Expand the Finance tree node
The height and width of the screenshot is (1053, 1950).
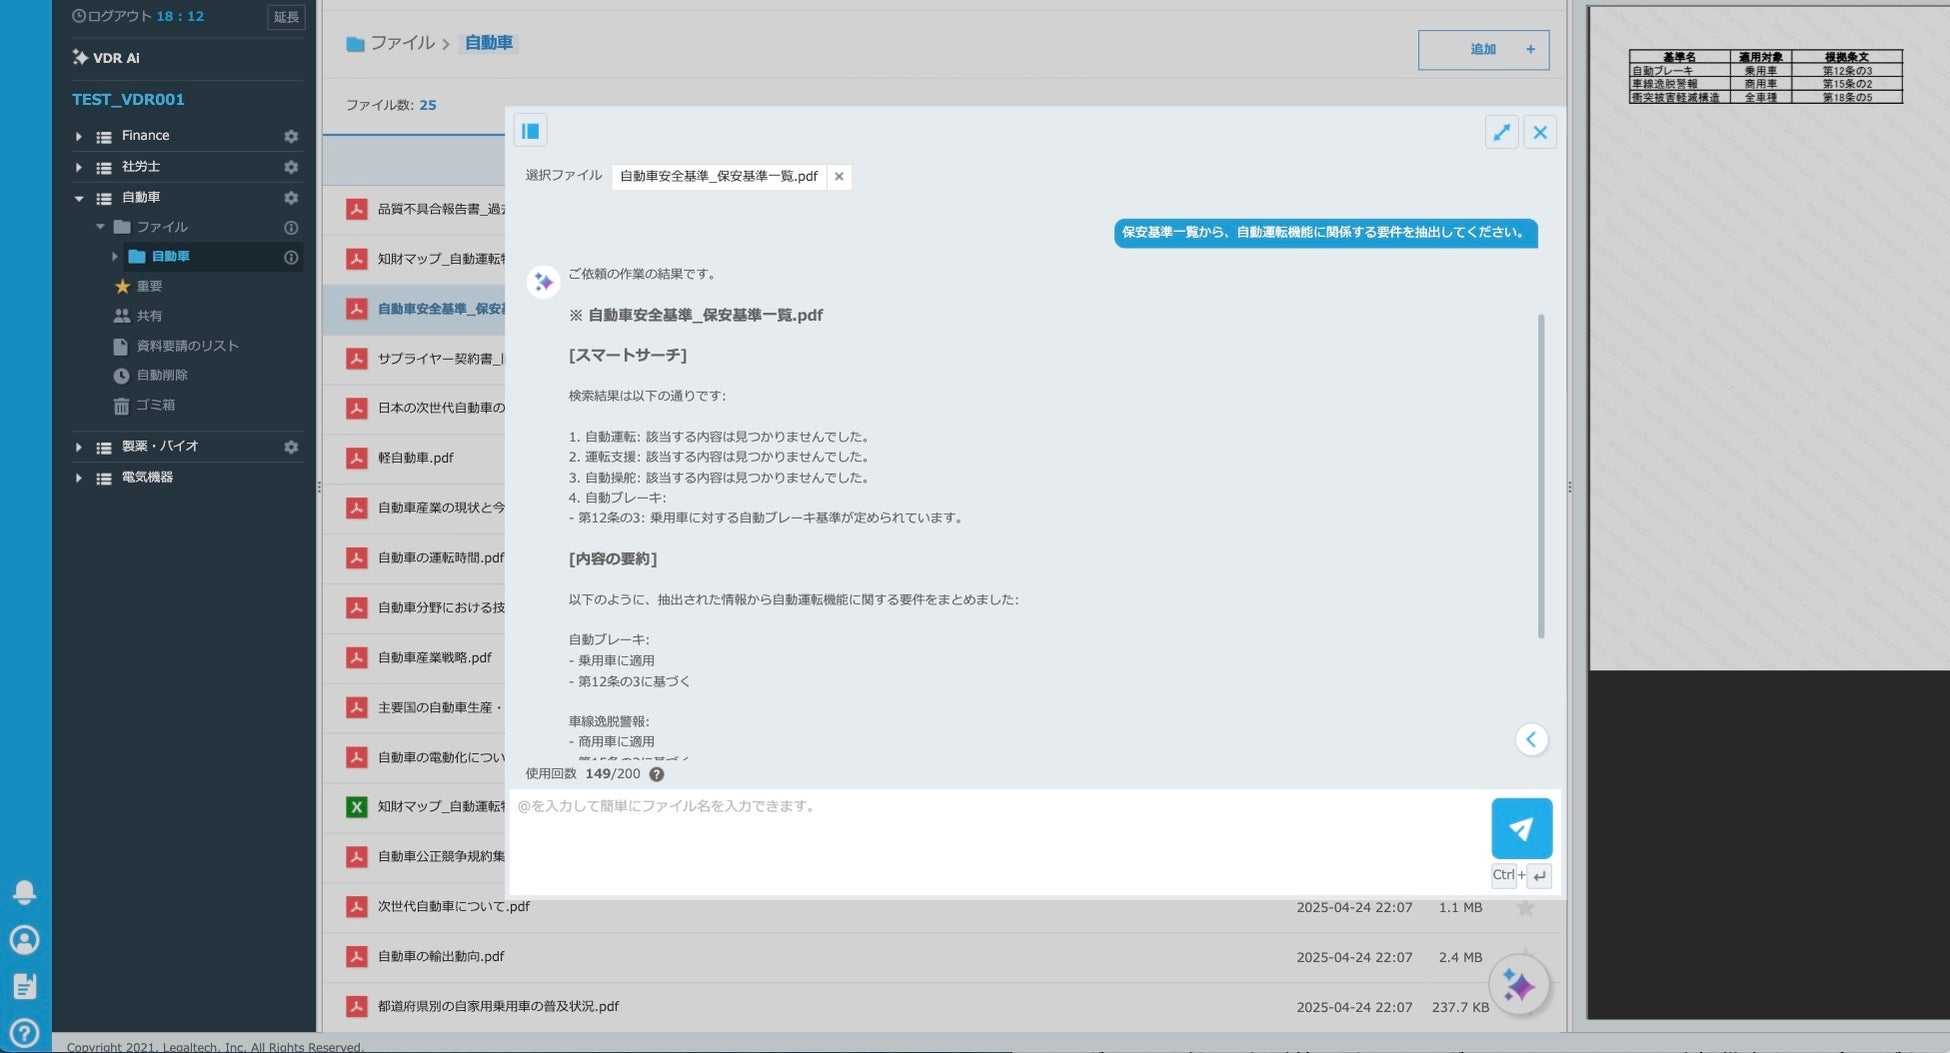click(79, 136)
